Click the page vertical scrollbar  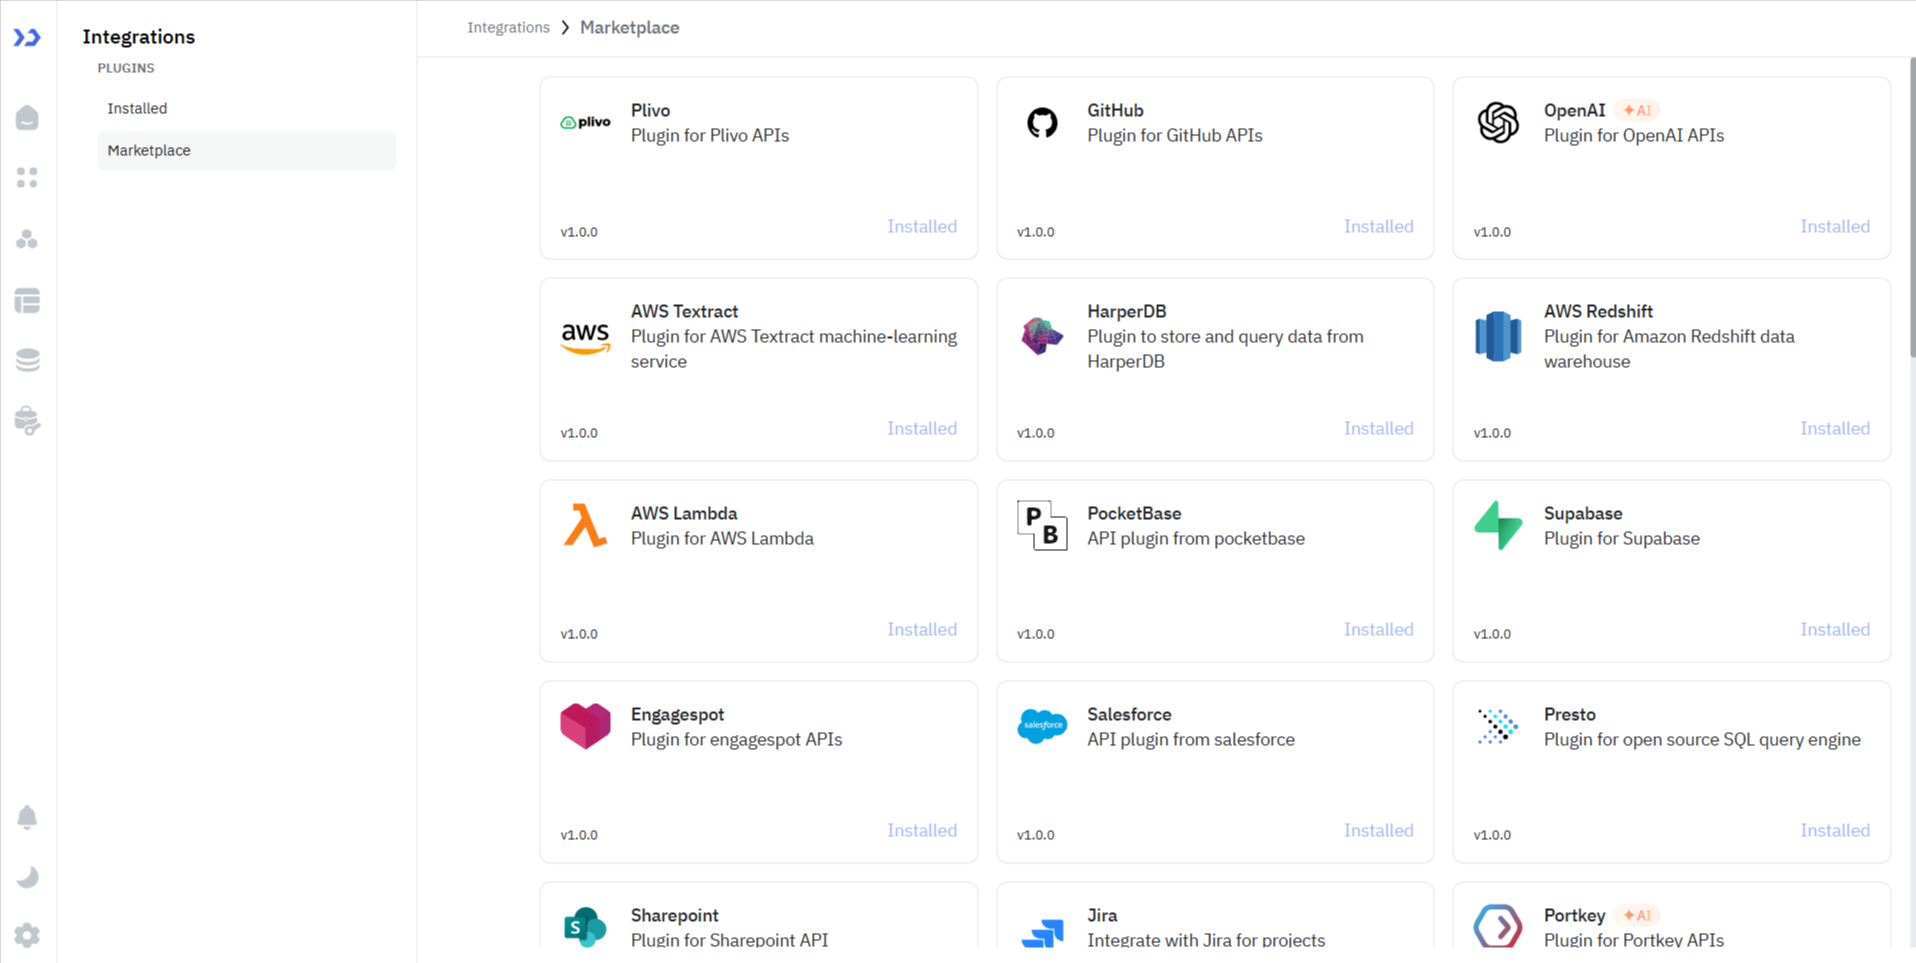tap(1911, 207)
